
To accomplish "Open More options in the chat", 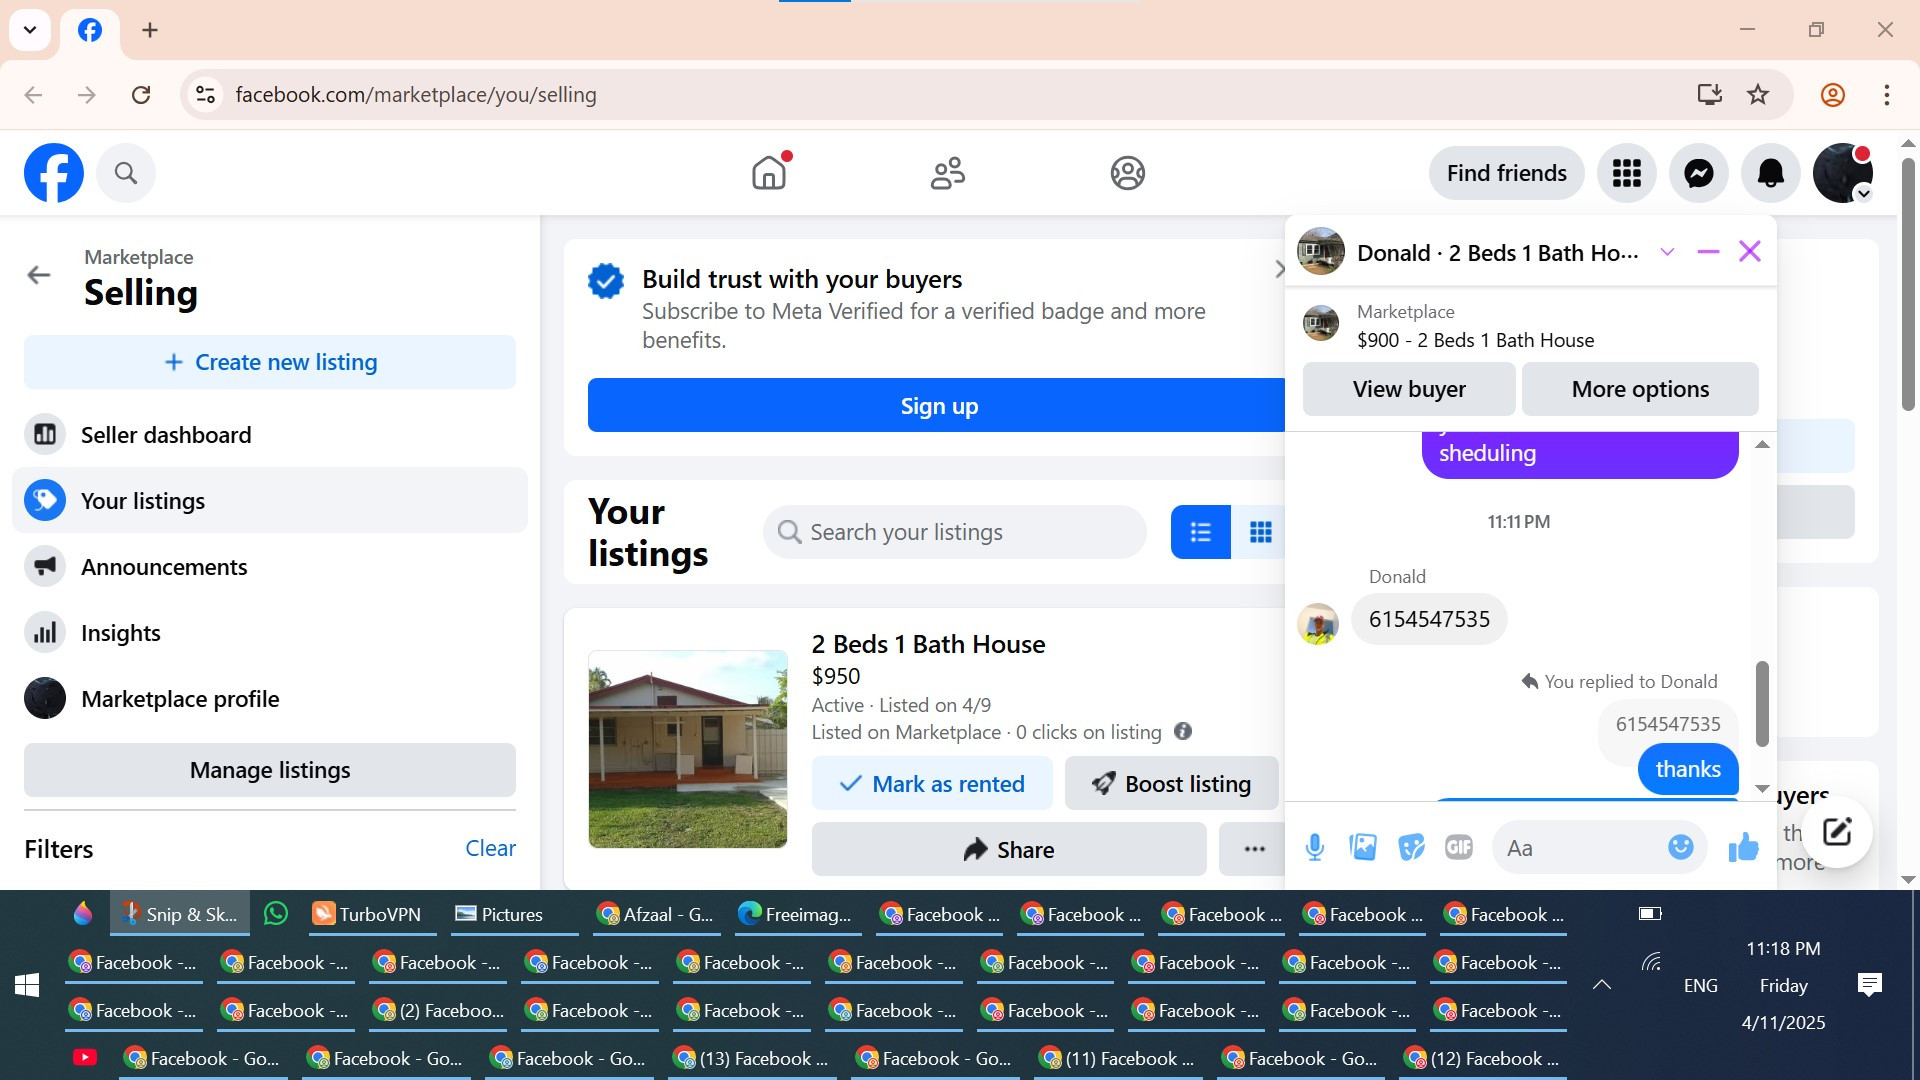I will pyautogui.click(x=1640, y=389).
